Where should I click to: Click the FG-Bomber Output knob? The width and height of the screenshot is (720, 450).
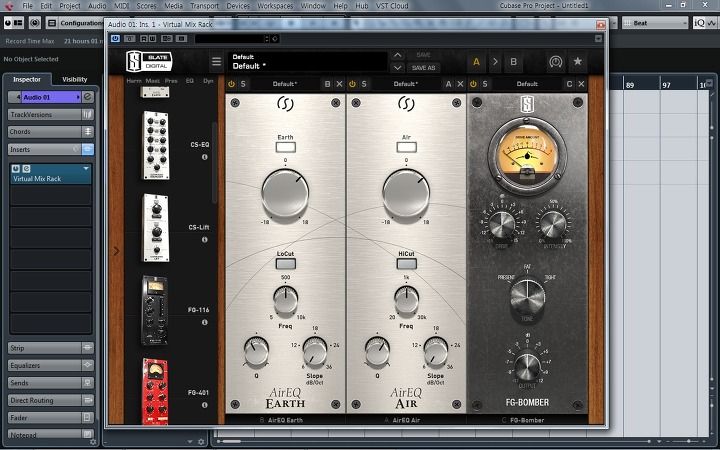pos(527,367)
